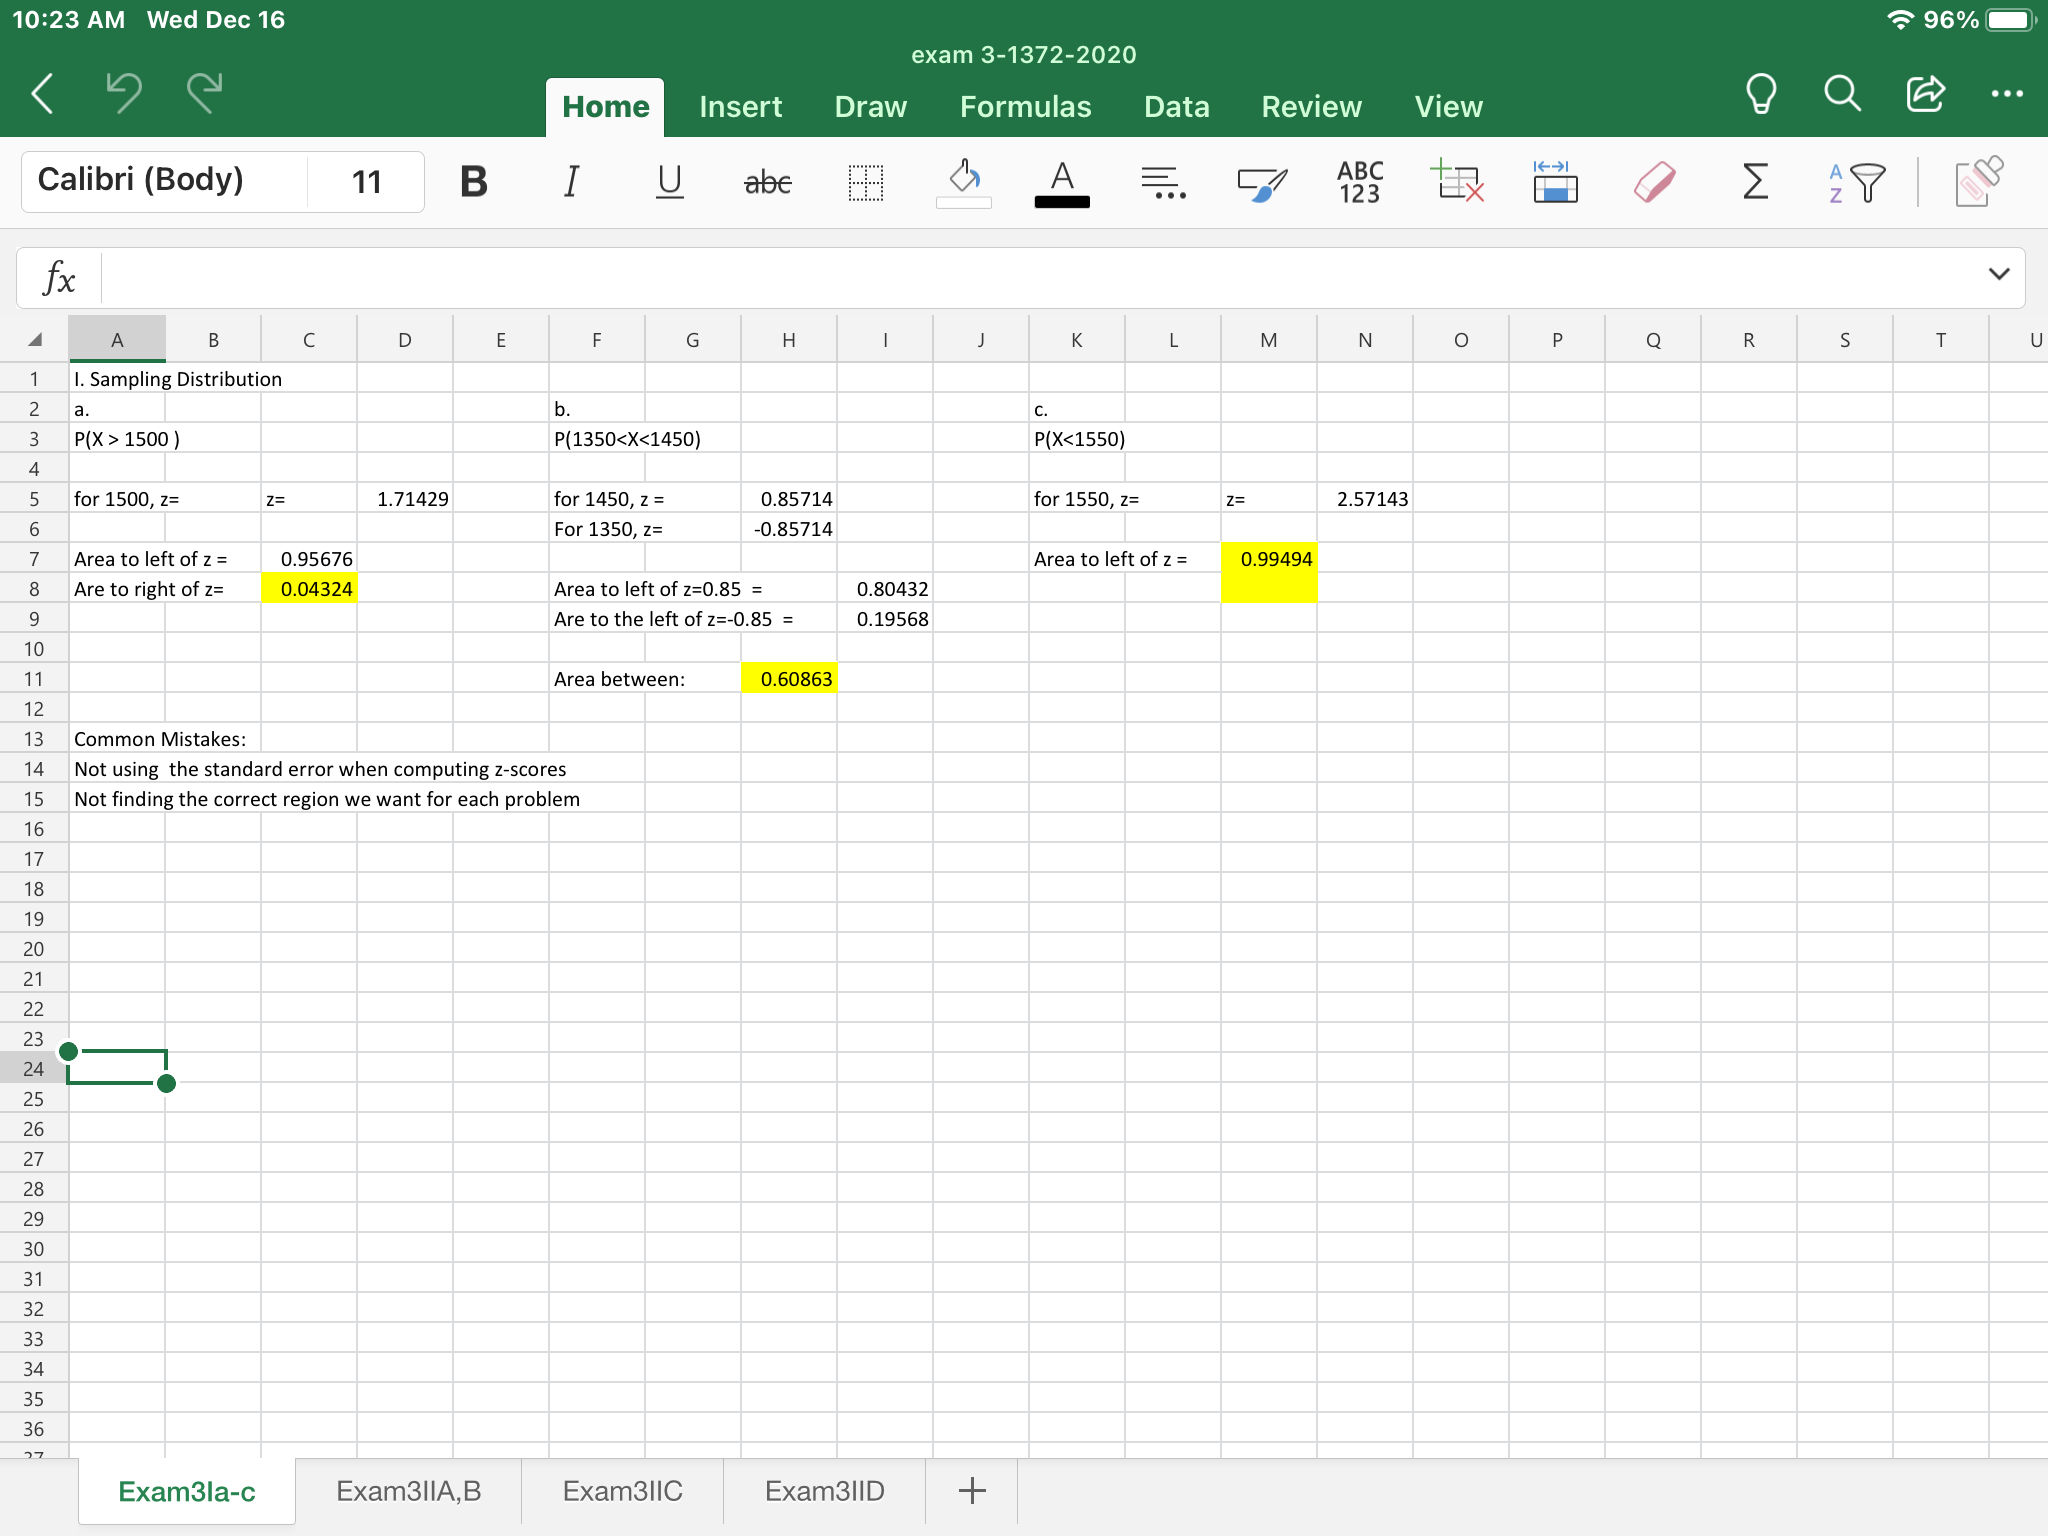Switch to the Data ribbon tab
Screen dimensions: 2048x1536
click(x=1176, y=107)
